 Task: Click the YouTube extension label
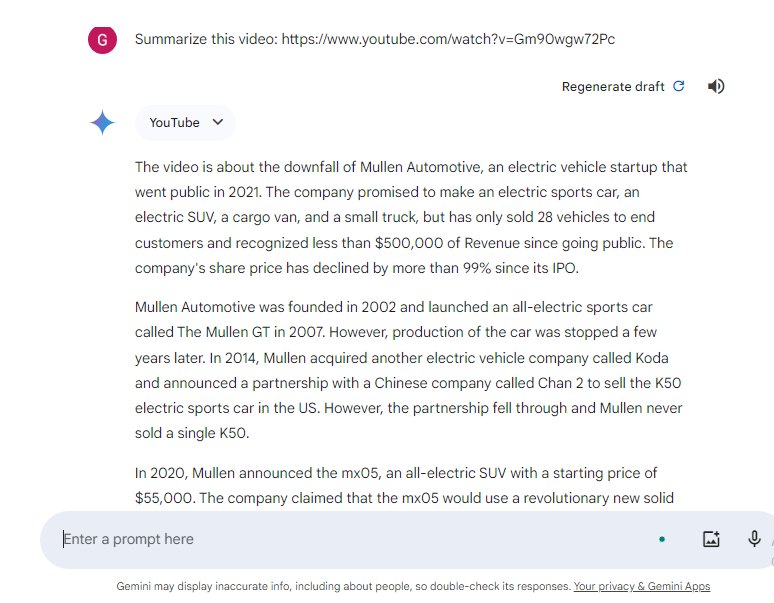[x=174, y=122]
